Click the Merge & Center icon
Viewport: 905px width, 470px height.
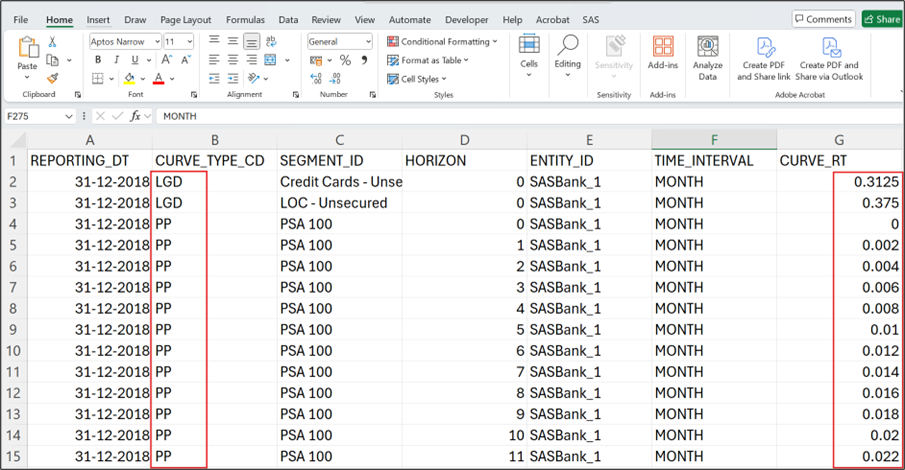tap(270, 59)
